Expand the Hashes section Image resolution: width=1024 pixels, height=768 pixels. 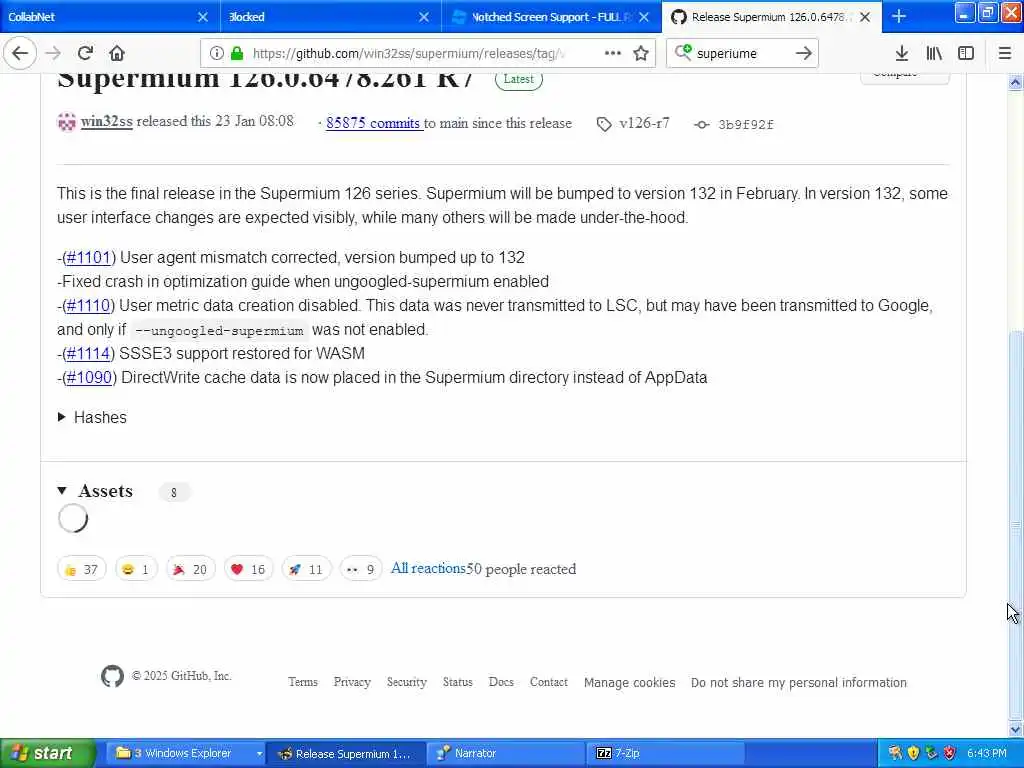[x=92, y=417]
